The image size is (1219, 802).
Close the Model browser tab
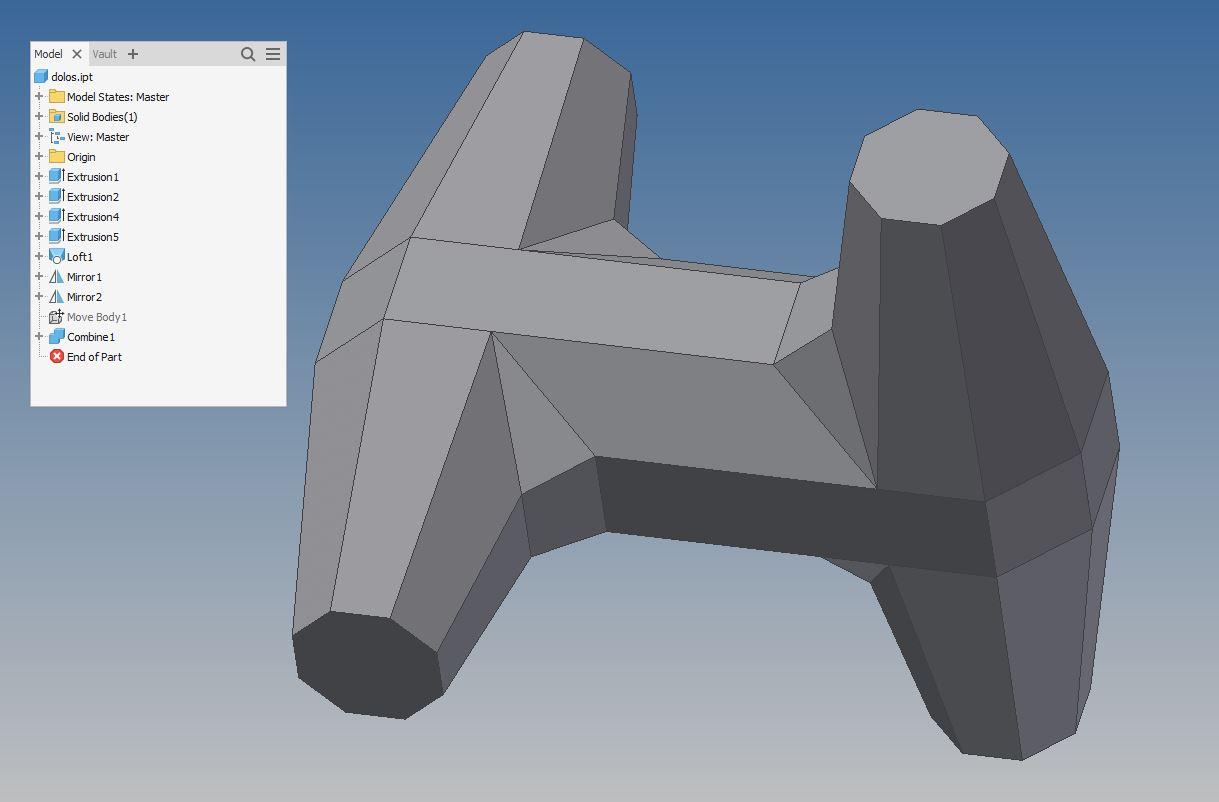tap(77, 54)
